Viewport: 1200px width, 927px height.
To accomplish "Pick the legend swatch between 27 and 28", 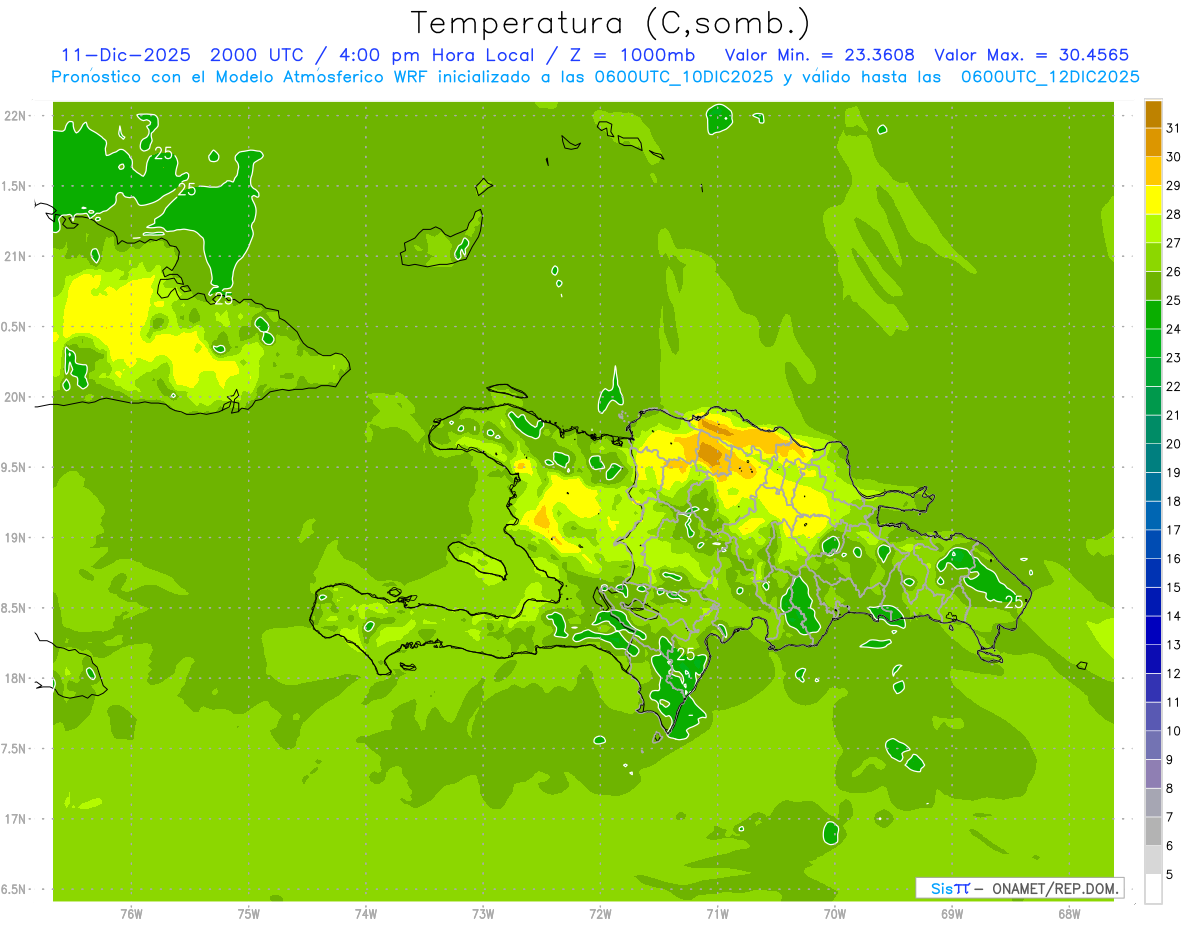I will [1153, 229].
